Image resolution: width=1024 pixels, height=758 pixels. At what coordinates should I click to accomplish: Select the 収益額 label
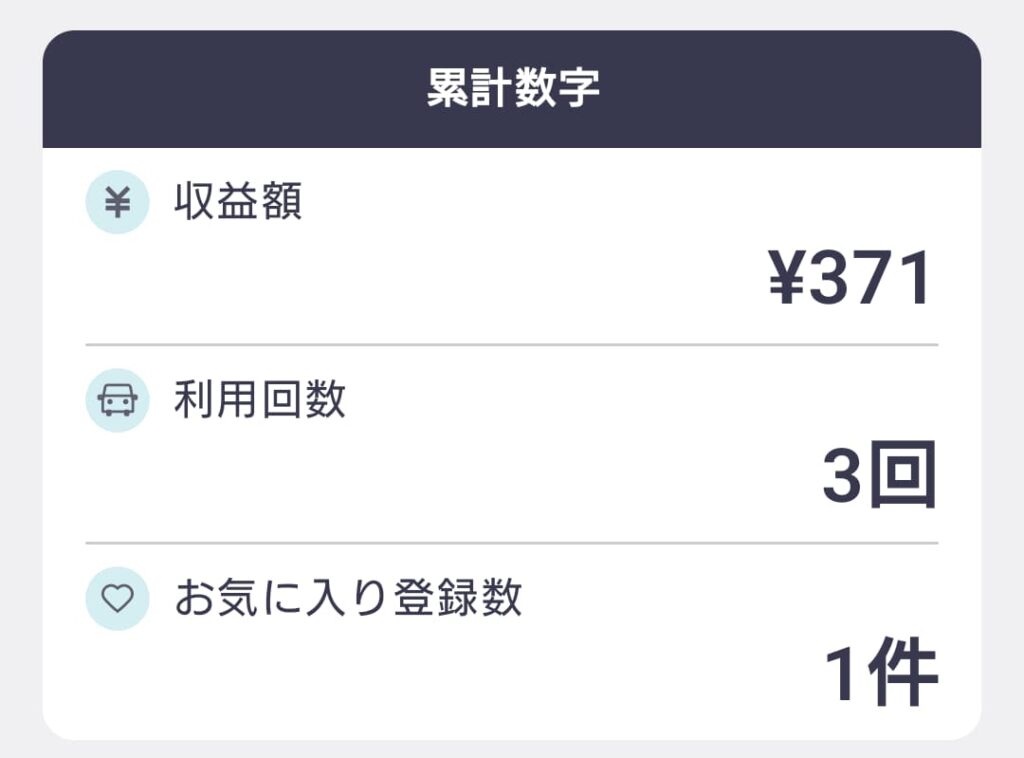click(238, 203)
